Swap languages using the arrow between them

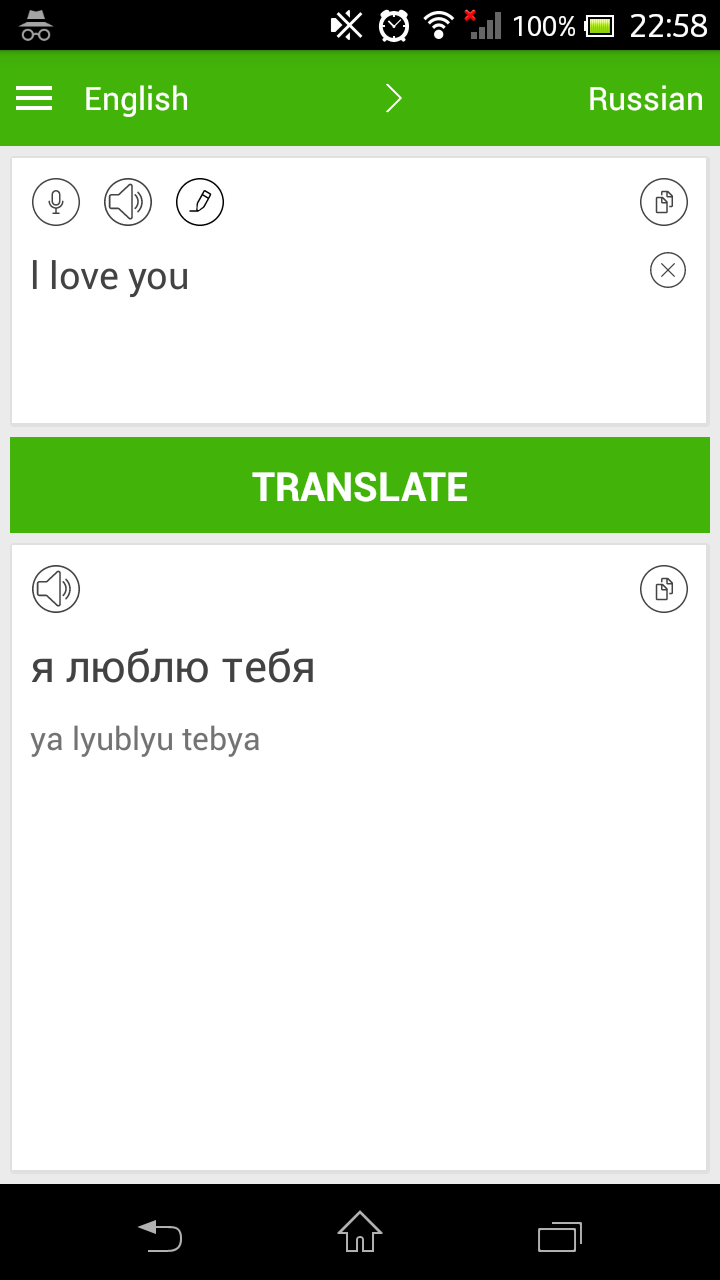tap(394, 98)
